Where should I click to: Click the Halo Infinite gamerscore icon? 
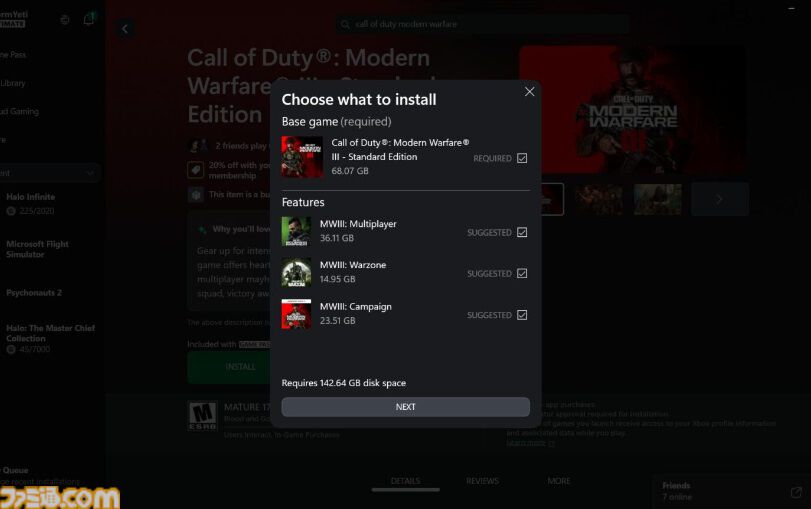(x=11, y=211)
